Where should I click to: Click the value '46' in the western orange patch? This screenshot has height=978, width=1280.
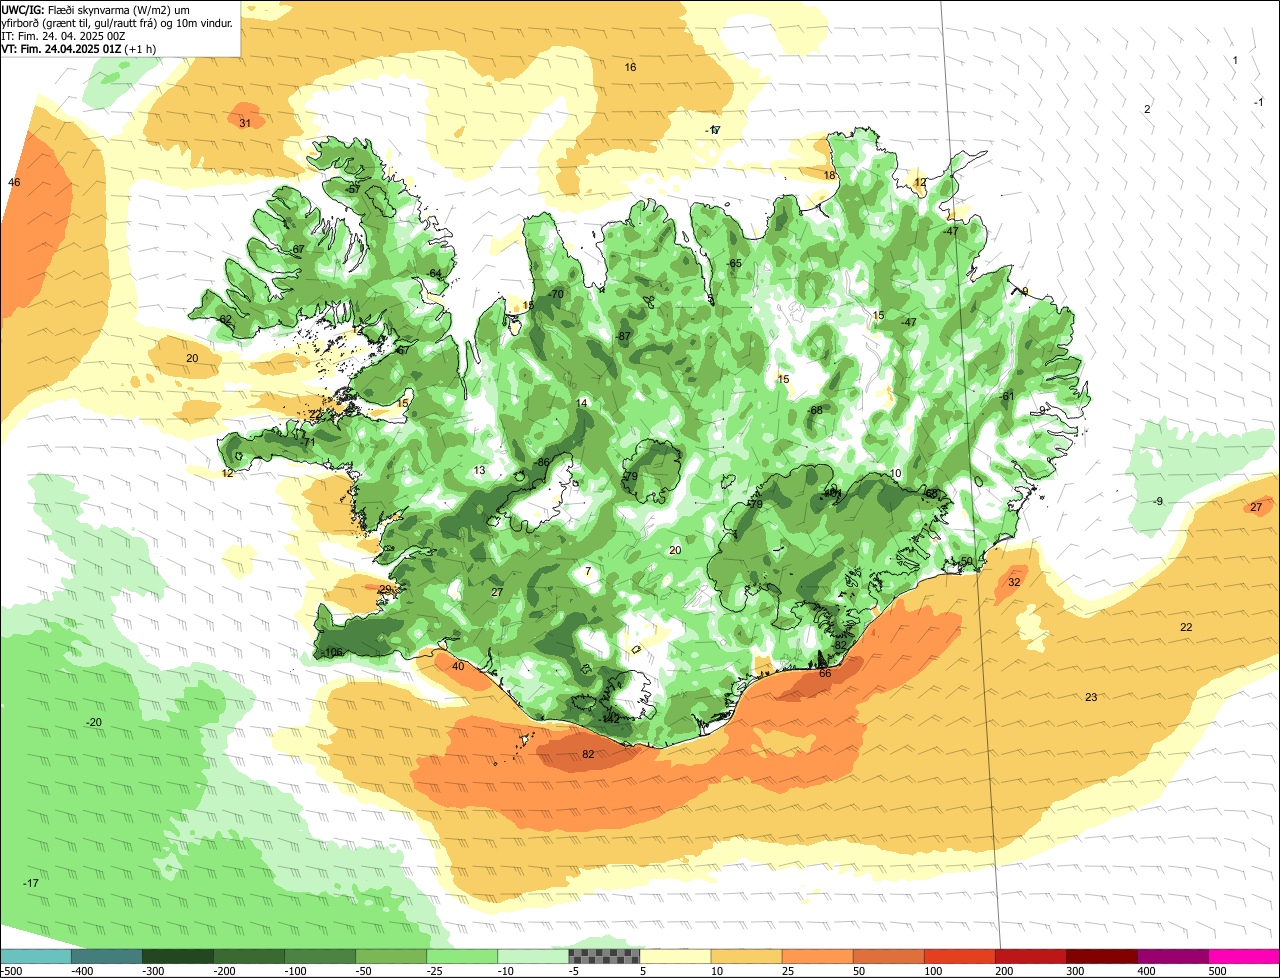tap(14, 183)
